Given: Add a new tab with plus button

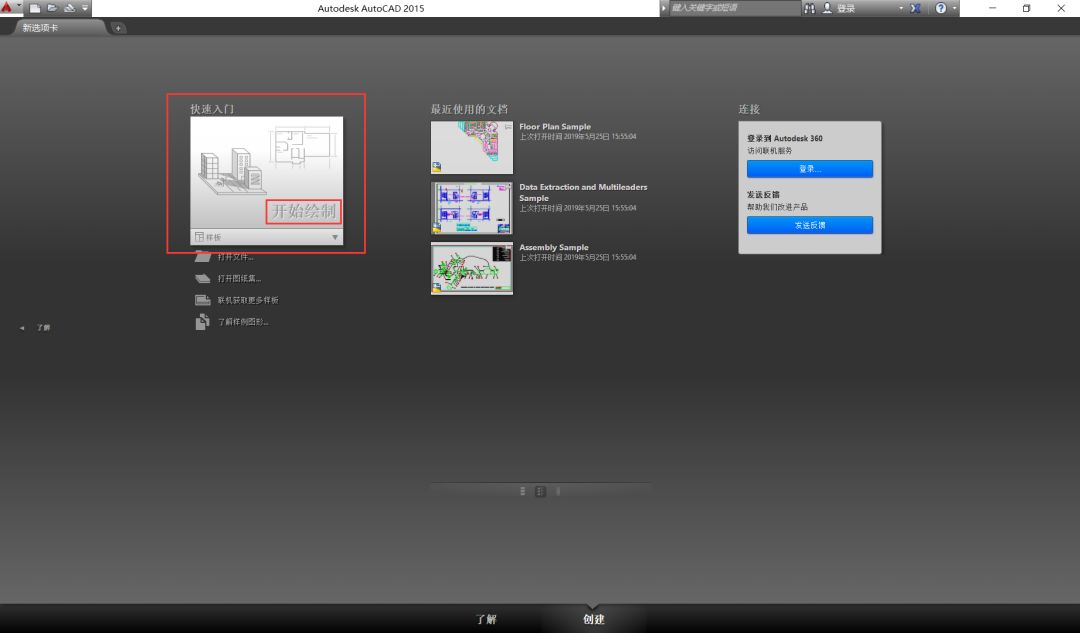Looking at the screenshot, I should [x=118, y=28].
